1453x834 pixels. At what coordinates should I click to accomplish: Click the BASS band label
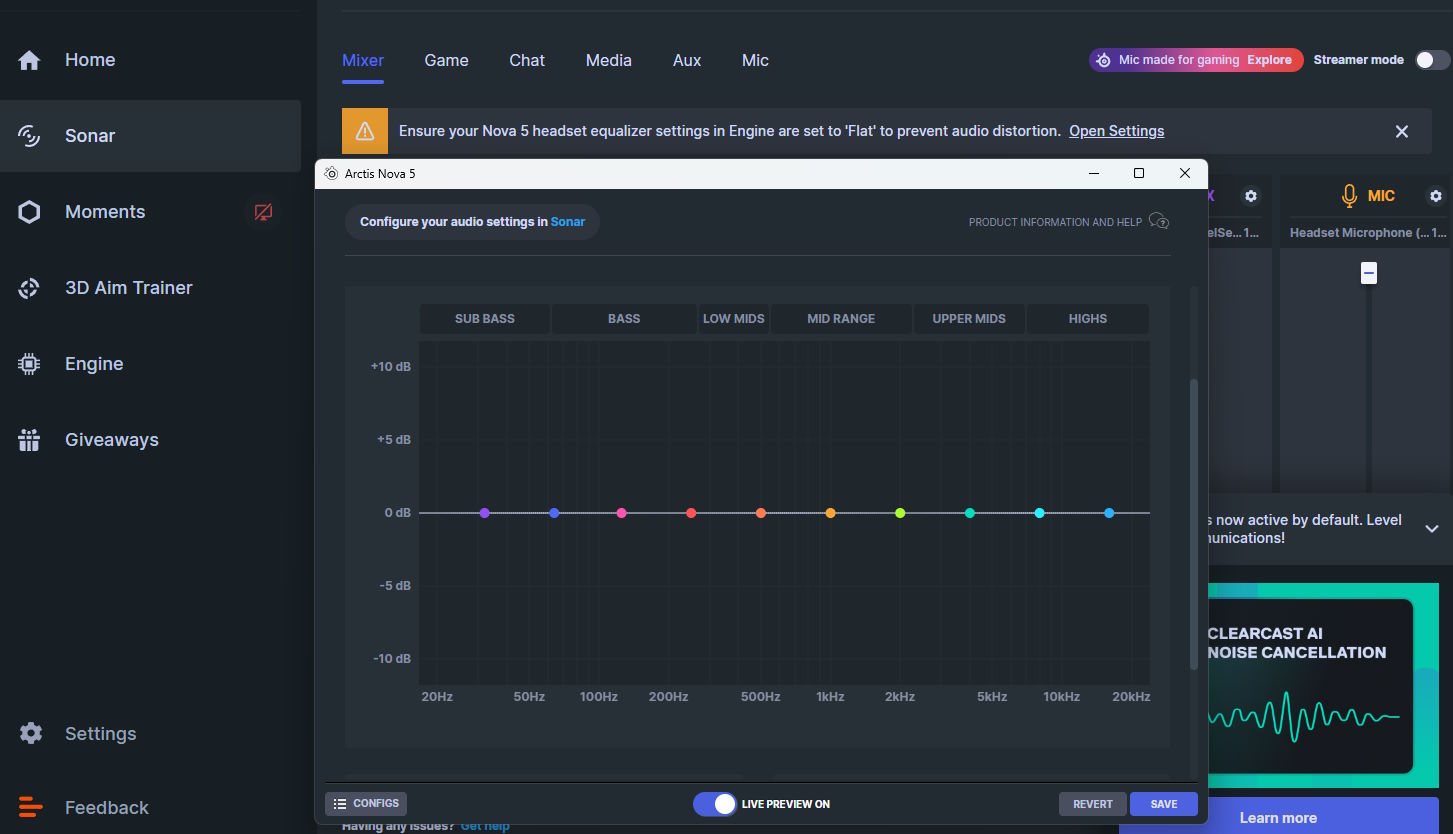point(624,319)
